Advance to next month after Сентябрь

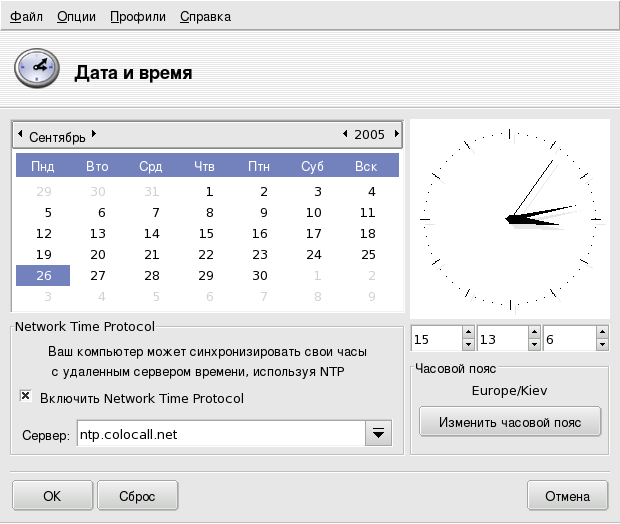(x=93, y=134)
